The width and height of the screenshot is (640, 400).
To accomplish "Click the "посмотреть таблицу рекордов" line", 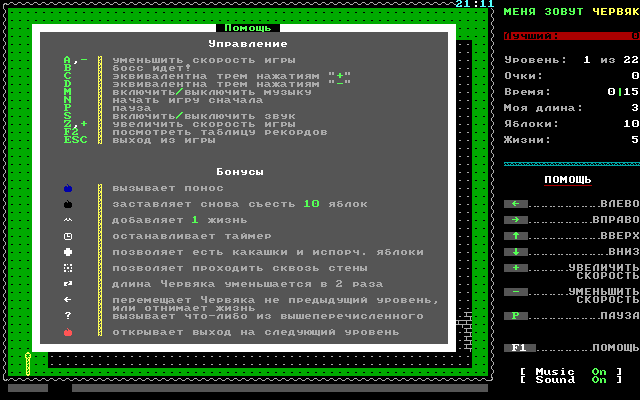I will 220,132.
